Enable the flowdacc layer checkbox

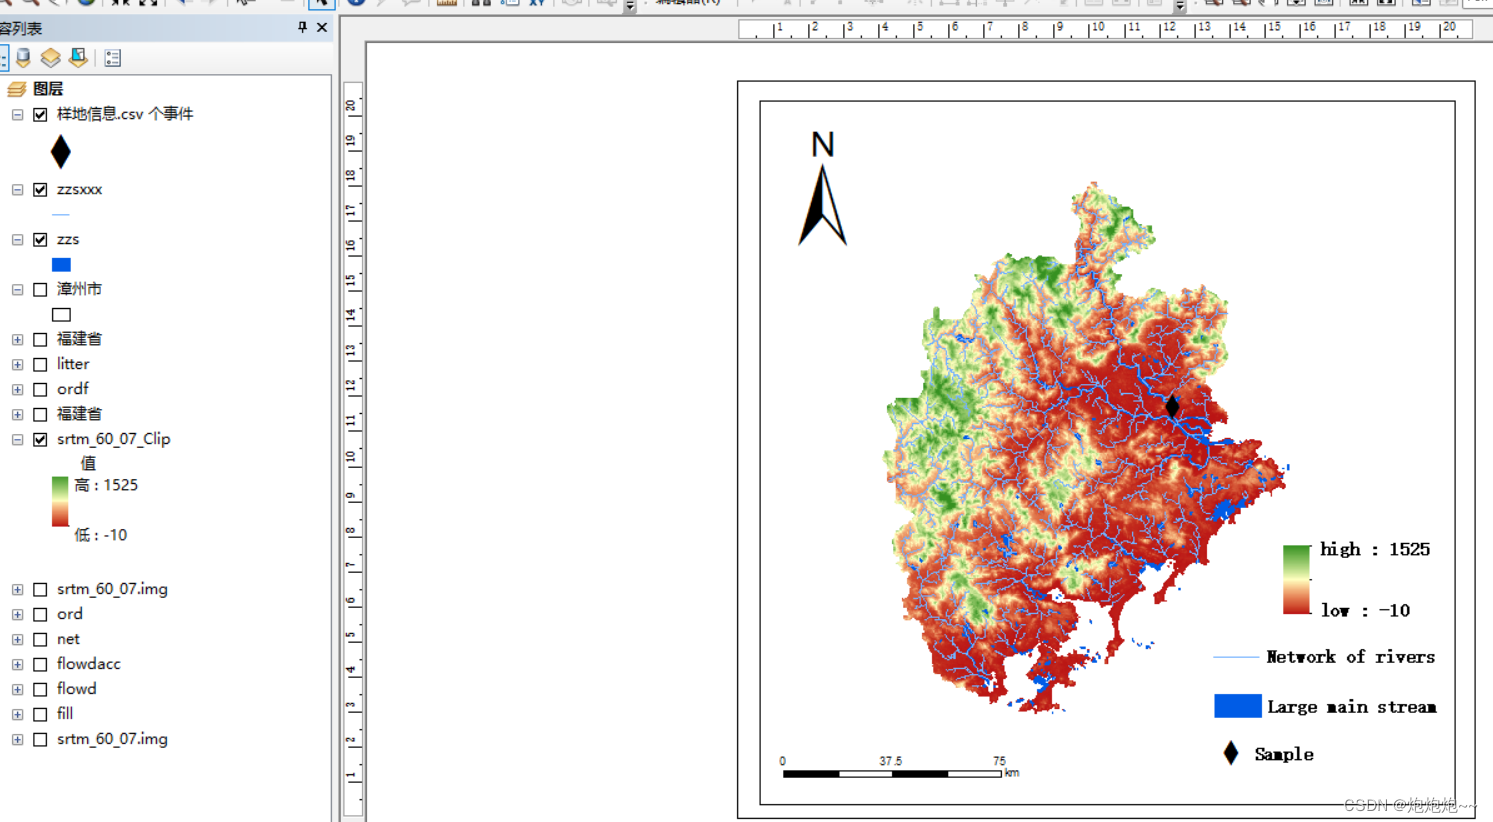[x=40, y=664]
